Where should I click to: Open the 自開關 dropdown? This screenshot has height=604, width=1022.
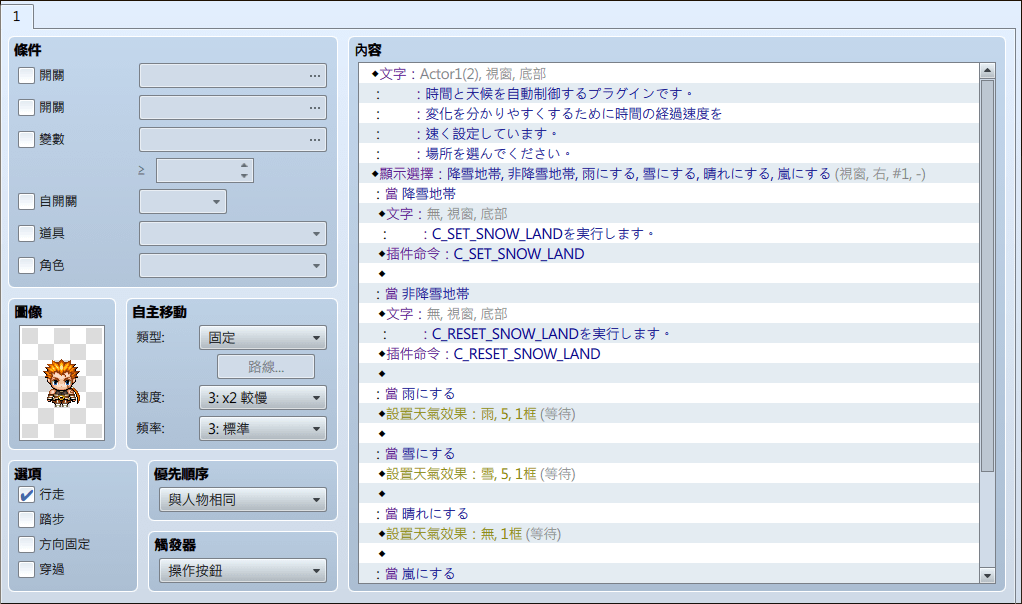tap(183, 201)
